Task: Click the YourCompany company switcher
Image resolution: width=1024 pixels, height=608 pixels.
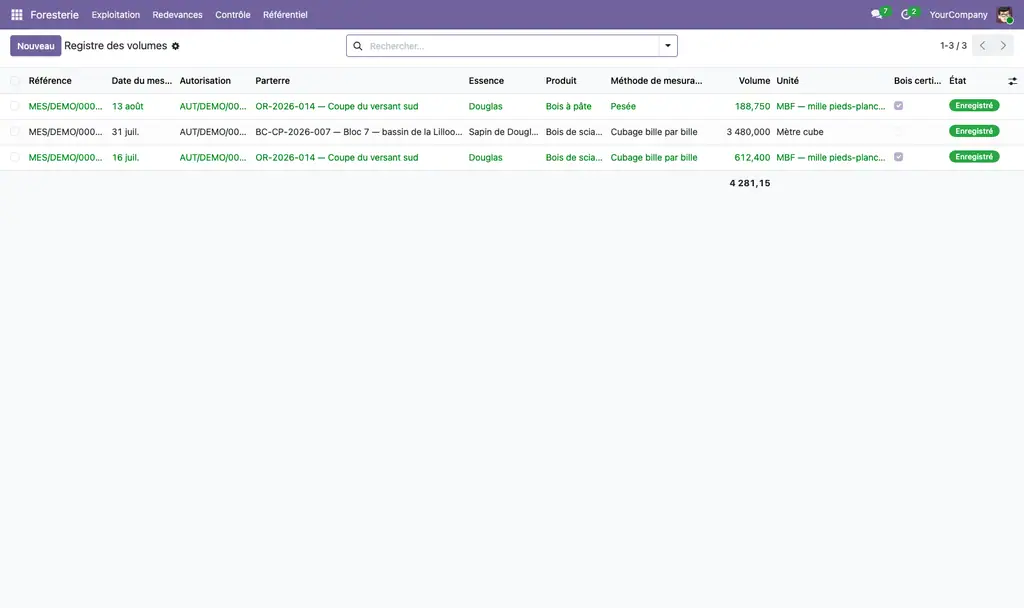Action: click(958, 14)
